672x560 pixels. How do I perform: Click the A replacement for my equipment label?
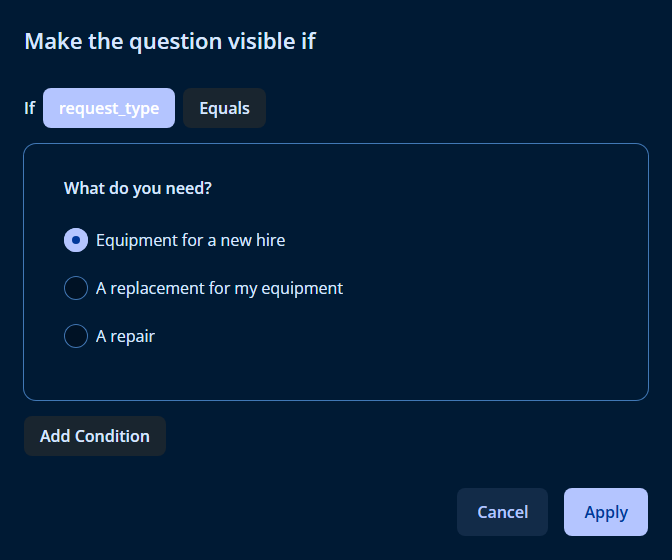(219, 288)
